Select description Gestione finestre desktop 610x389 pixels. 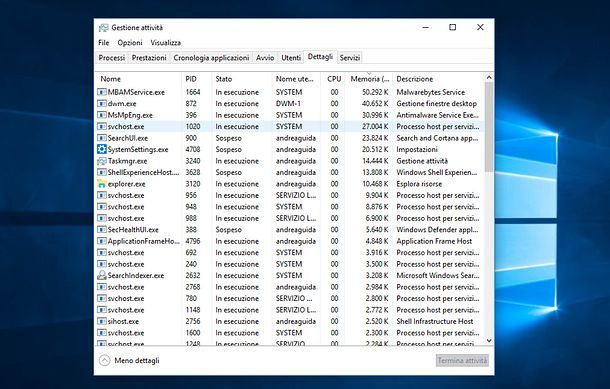point(436,103)
